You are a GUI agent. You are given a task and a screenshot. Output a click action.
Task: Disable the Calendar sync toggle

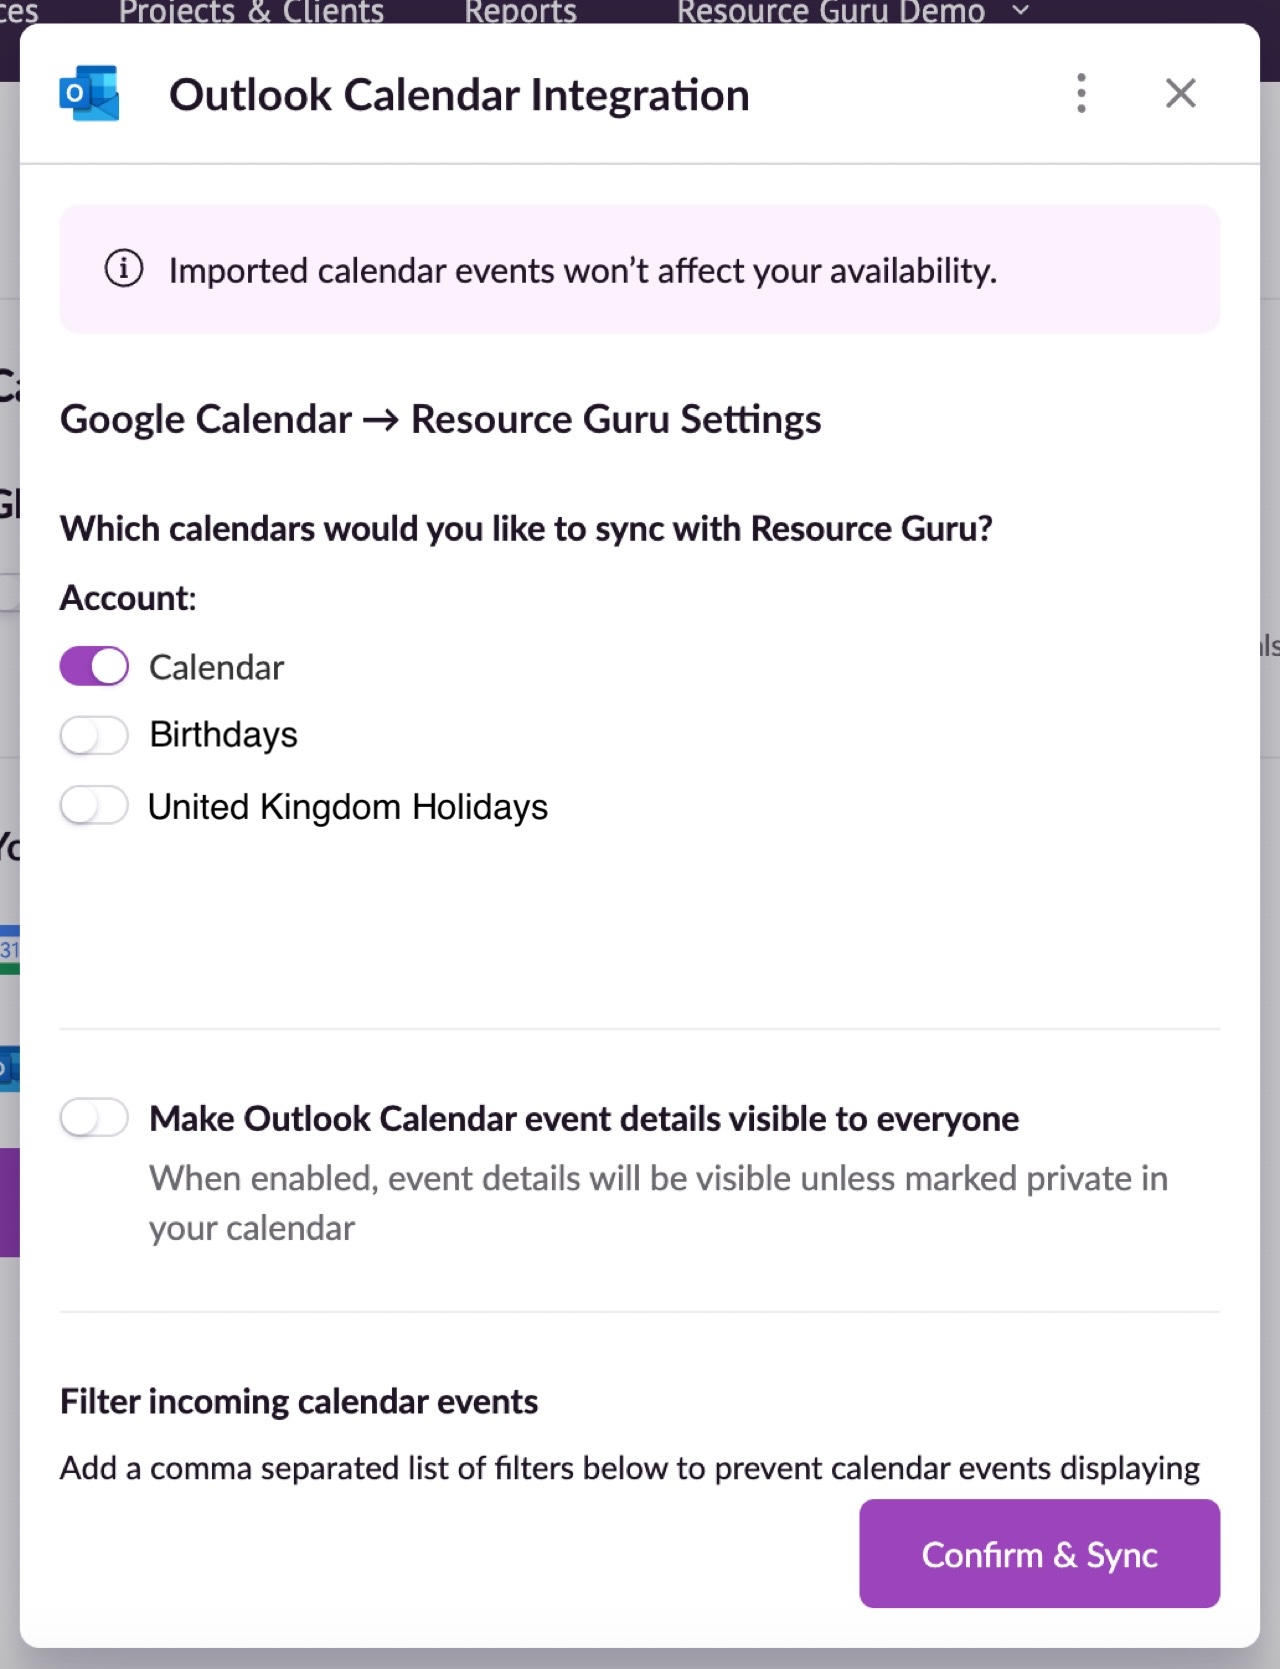(x=94, y=666)
